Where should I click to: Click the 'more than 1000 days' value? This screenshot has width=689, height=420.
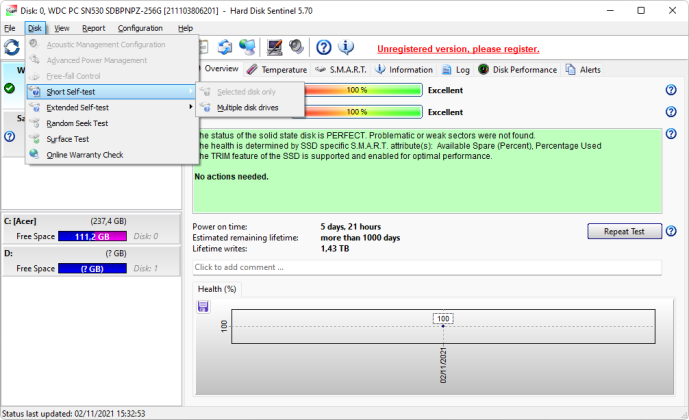[360, 238]
